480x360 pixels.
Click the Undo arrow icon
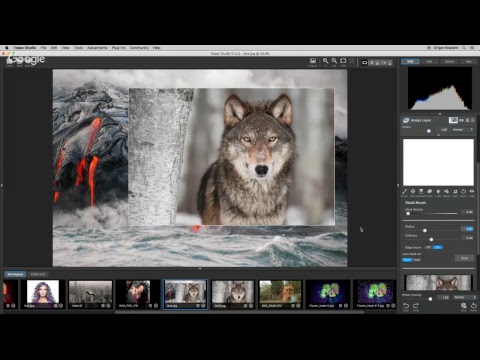pyautogui.click(x=406, y=305)
